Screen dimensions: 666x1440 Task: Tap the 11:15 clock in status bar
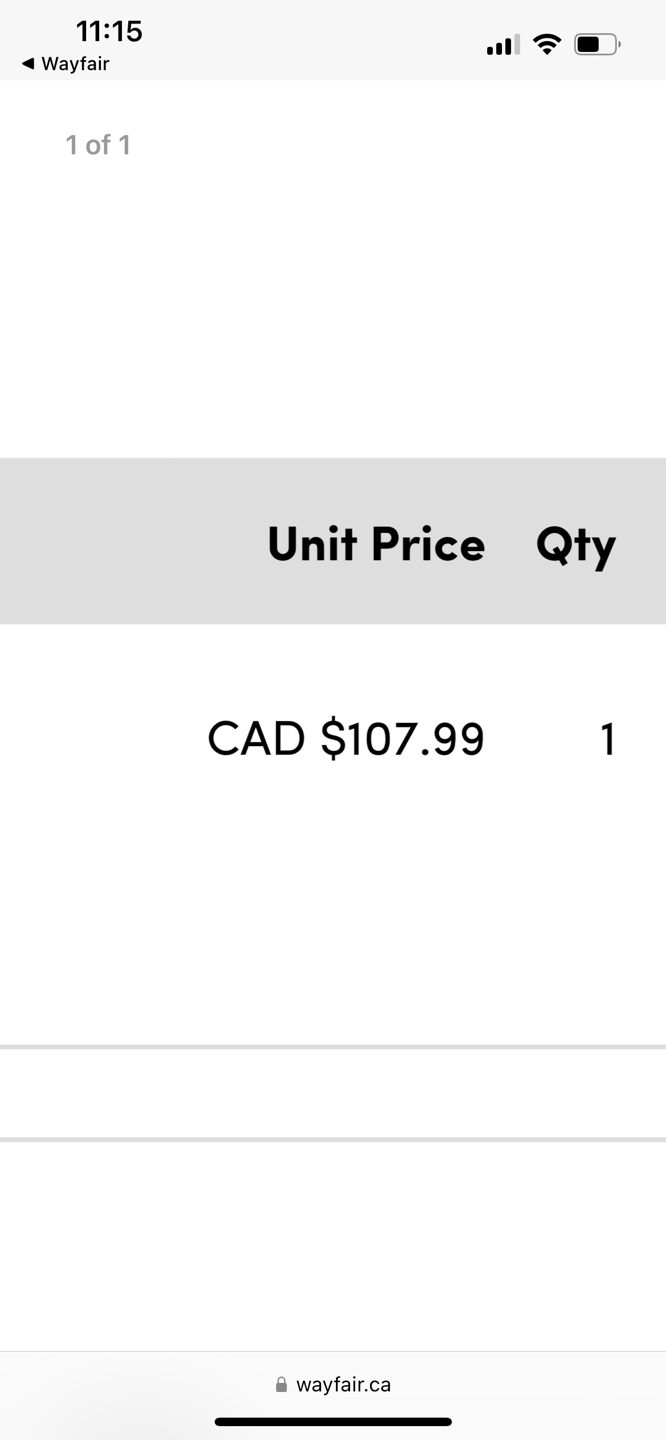(109, 31)
